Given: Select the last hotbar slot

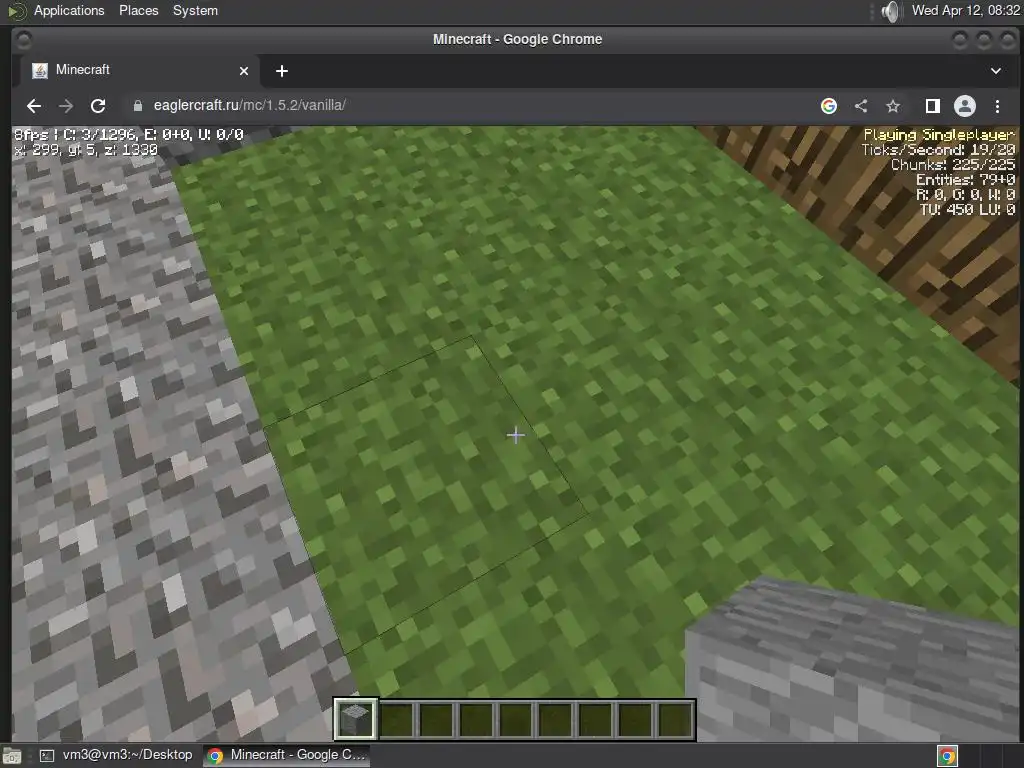Looking at the screenshot, I should point(675,719).
